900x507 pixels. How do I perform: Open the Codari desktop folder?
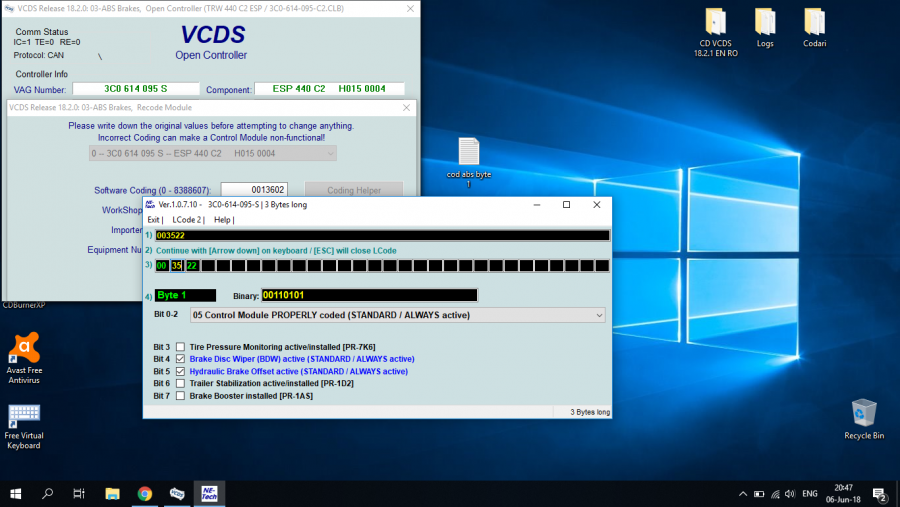click(814, 25)
